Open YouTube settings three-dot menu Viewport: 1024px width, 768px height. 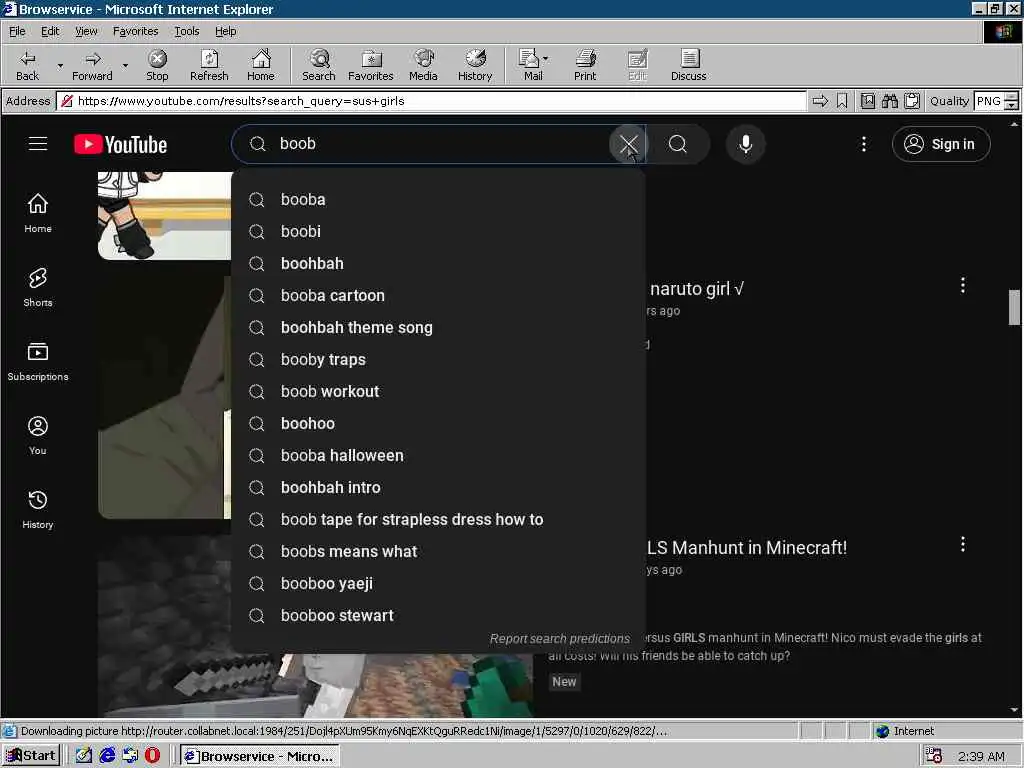[x=863, y=144]
